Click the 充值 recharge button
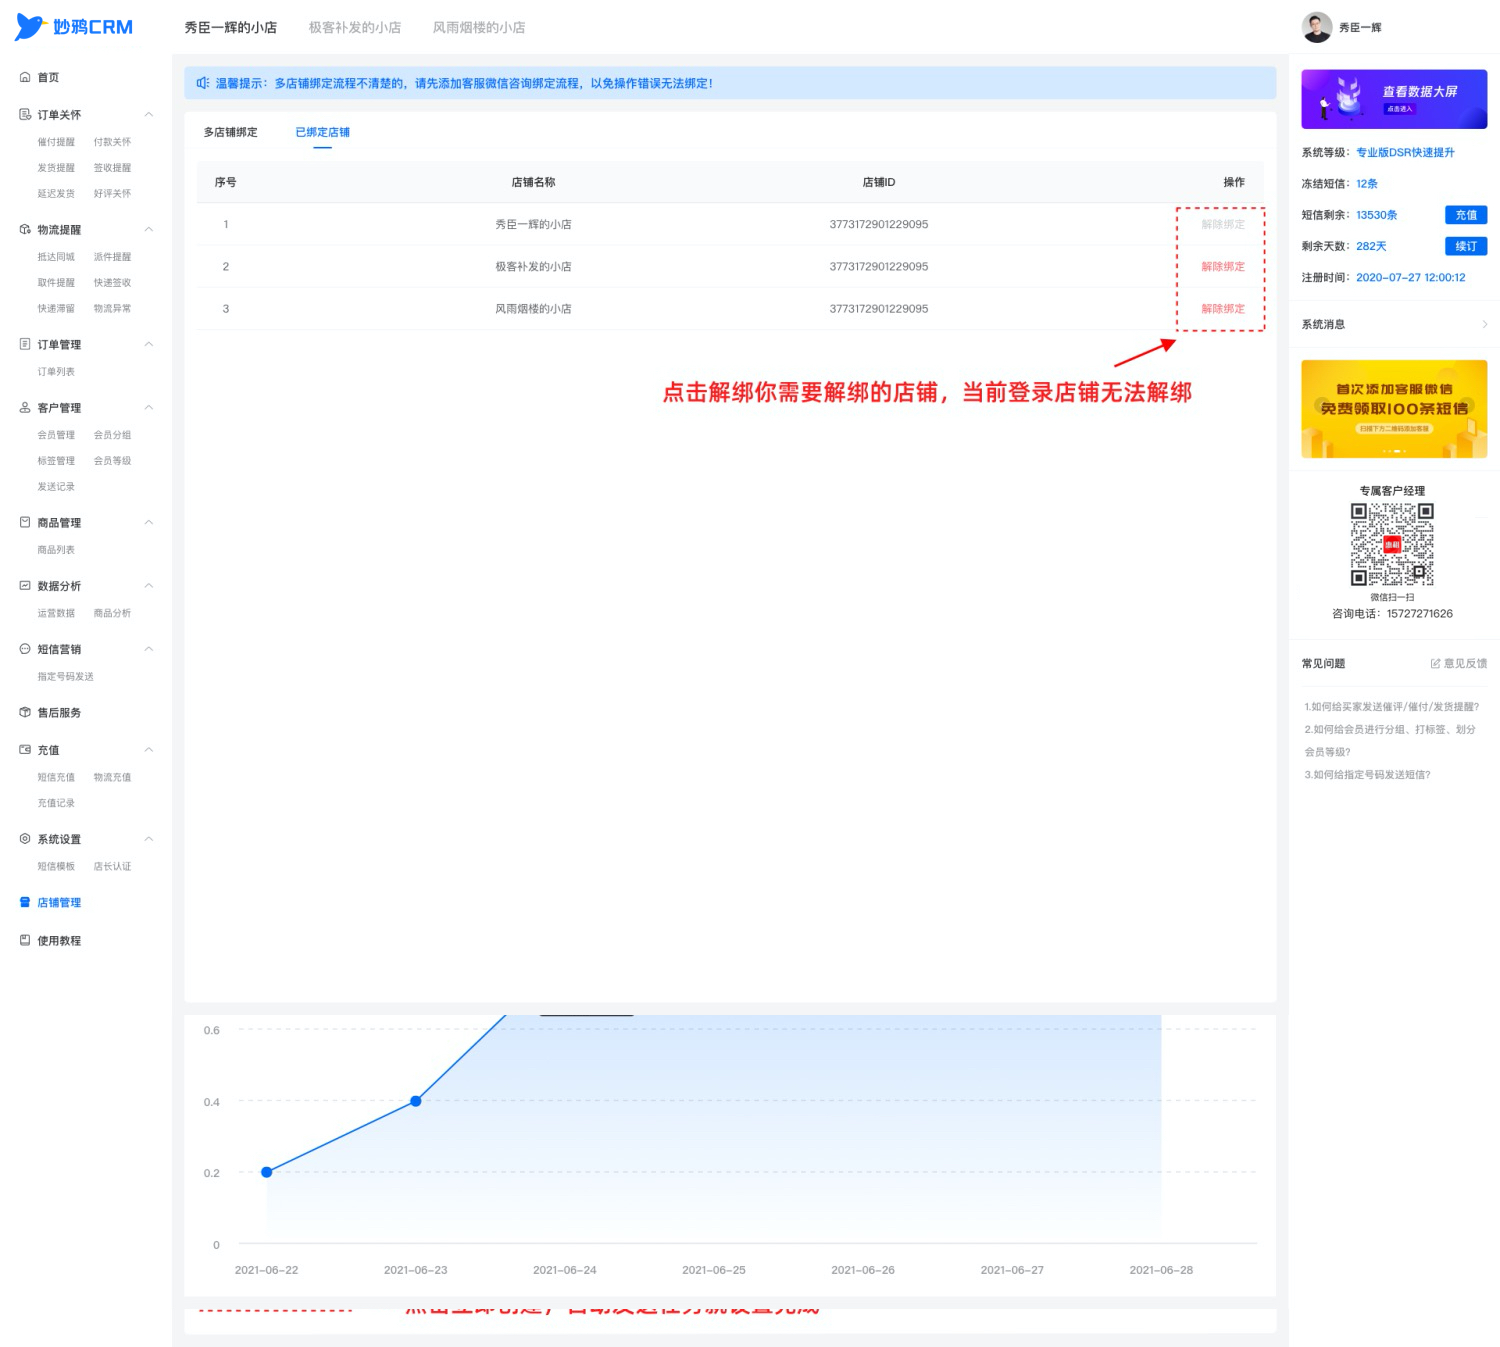 click(x=1466, y=215)
